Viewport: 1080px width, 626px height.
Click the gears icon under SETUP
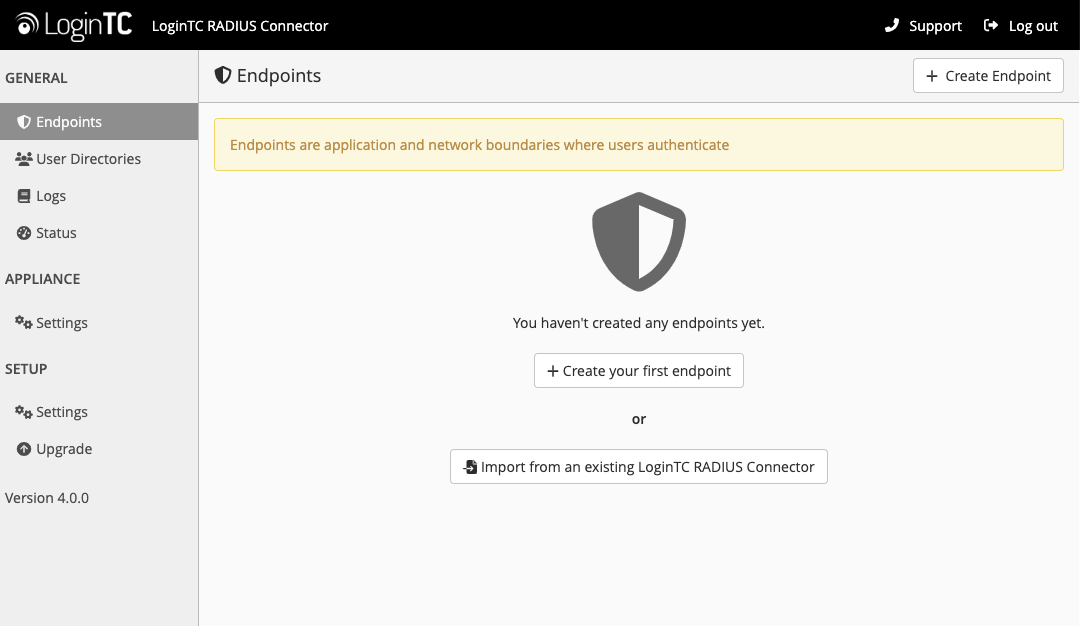(23, 412)
